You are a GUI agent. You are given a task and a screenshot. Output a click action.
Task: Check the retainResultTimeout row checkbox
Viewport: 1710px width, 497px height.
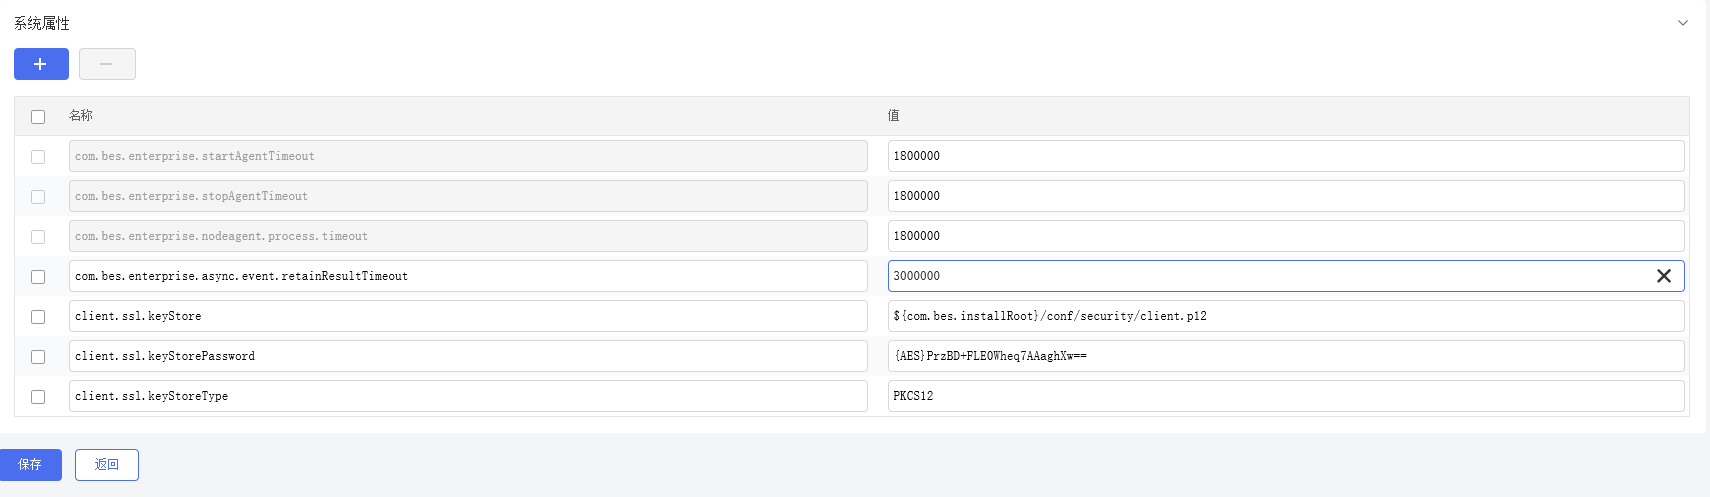[x=38, y=277]
